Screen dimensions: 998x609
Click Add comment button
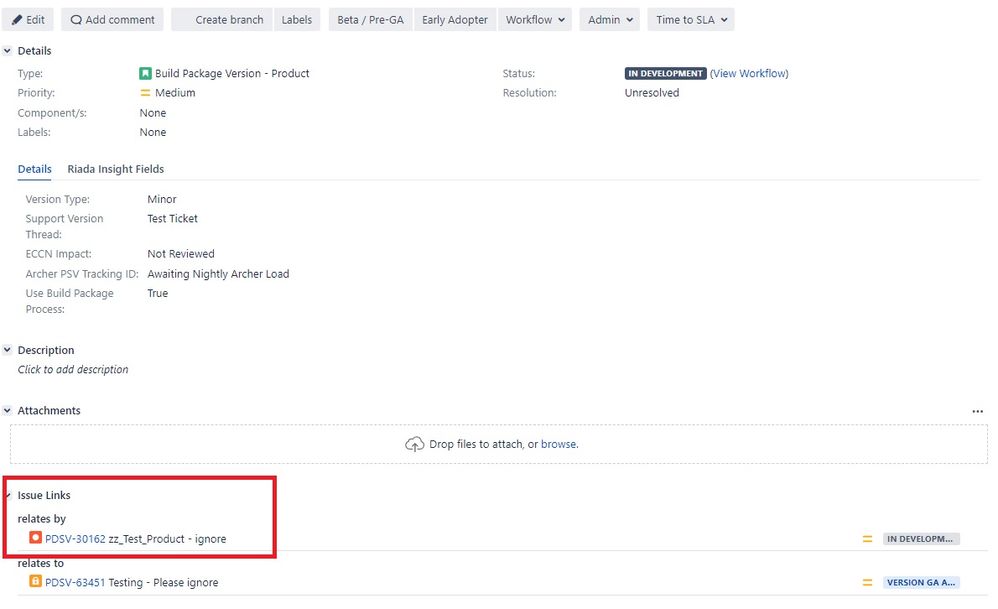112,20
